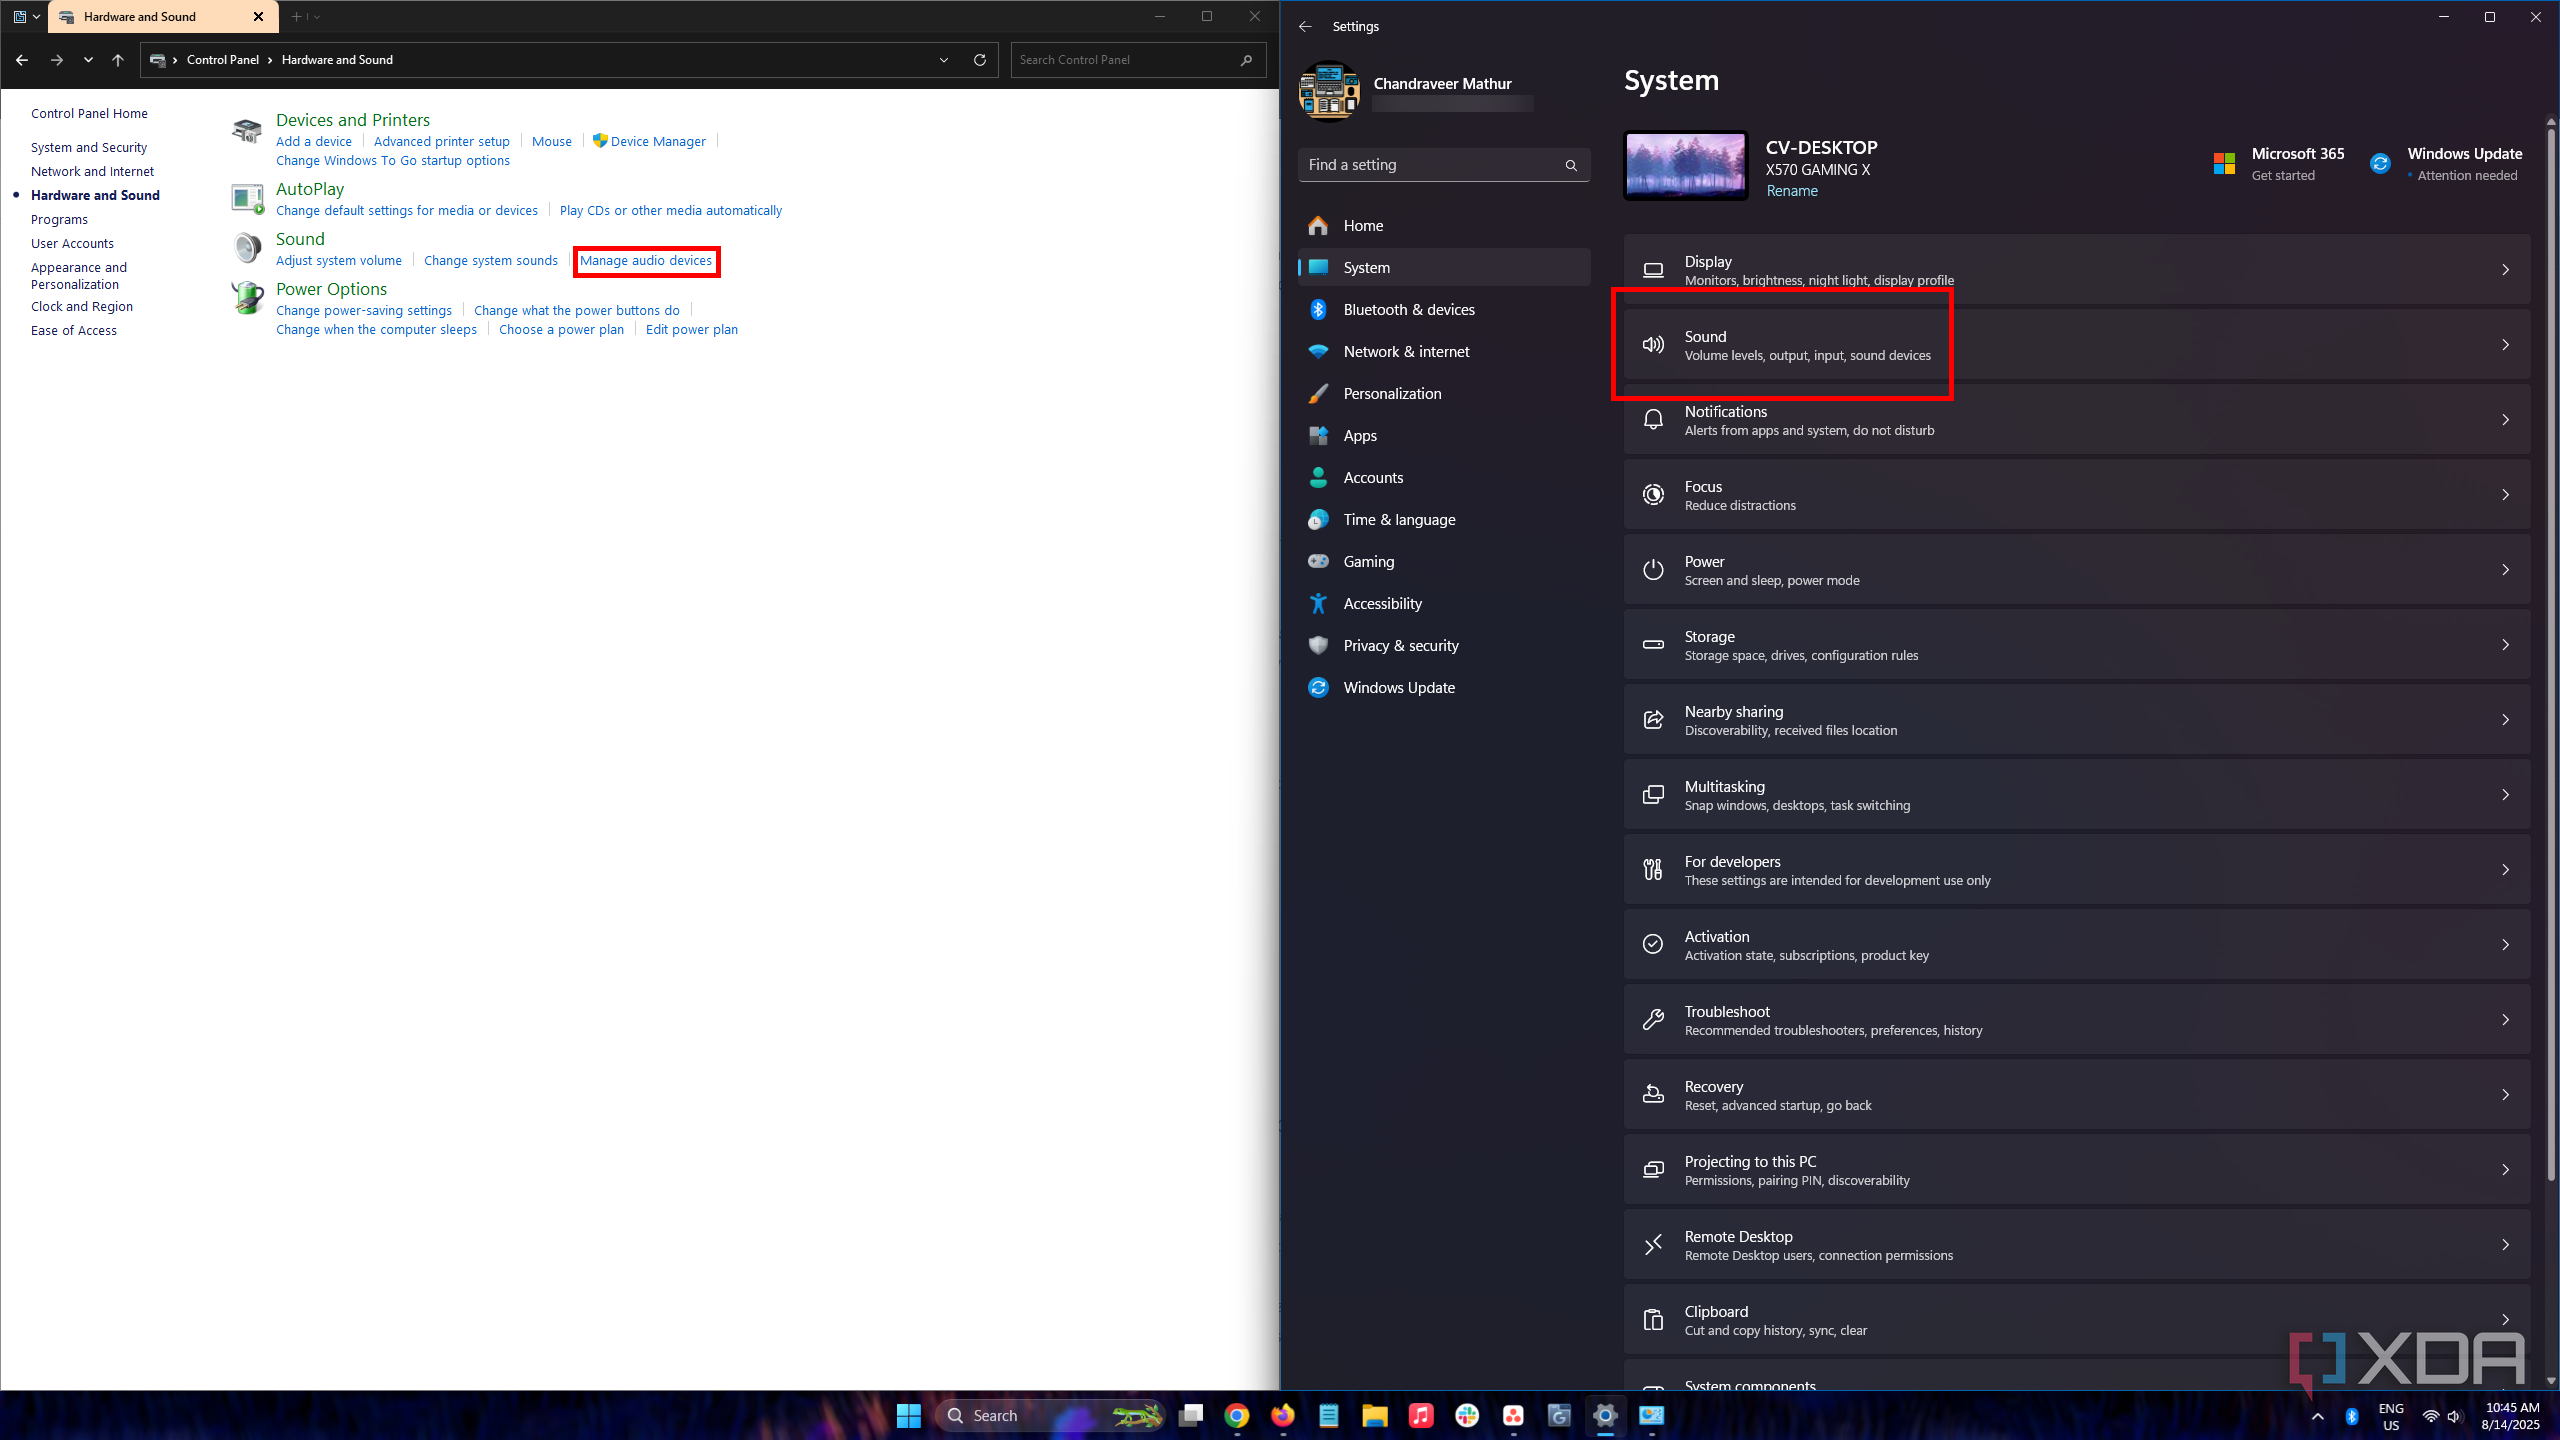Open Home in Settings sidebar
The height and width of the screenshot is (1440, 2560).
[x=1444, y=226]
